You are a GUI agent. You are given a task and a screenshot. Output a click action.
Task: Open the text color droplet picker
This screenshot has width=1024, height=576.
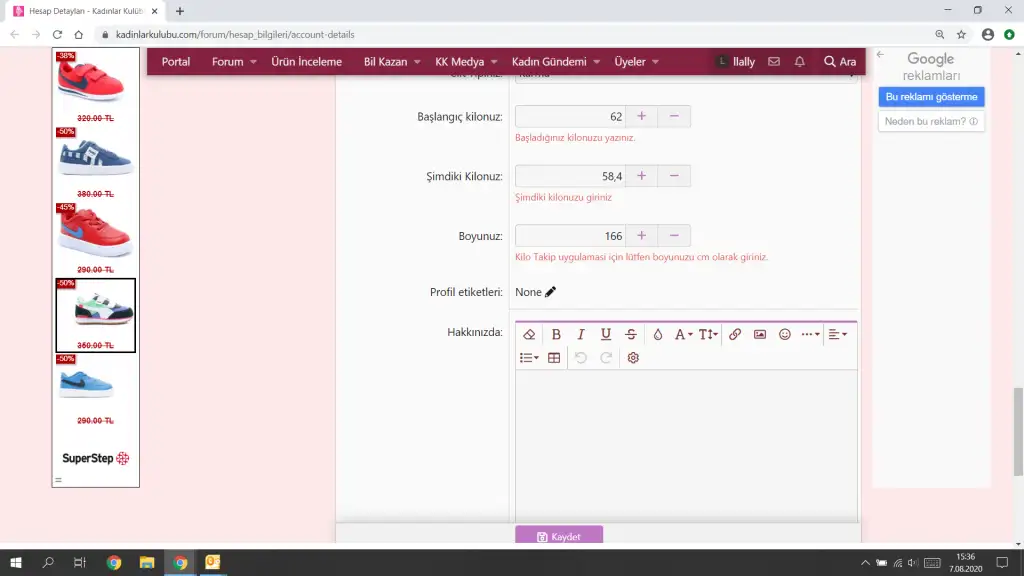(658, 334)
